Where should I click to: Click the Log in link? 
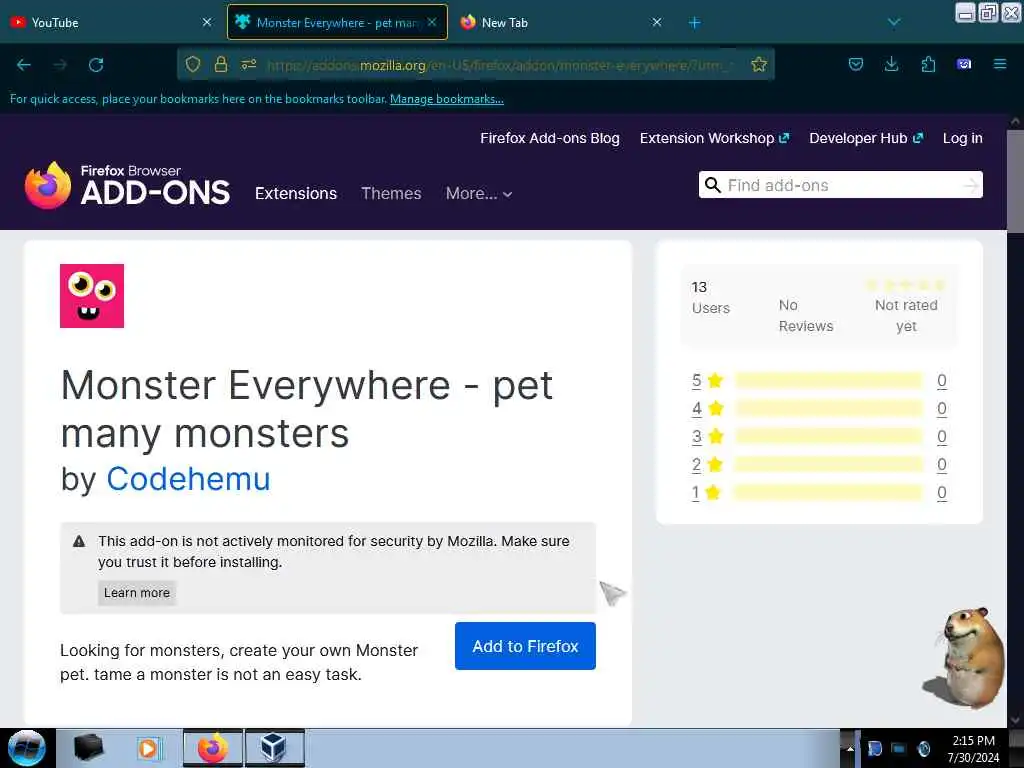tap(963, 138)
